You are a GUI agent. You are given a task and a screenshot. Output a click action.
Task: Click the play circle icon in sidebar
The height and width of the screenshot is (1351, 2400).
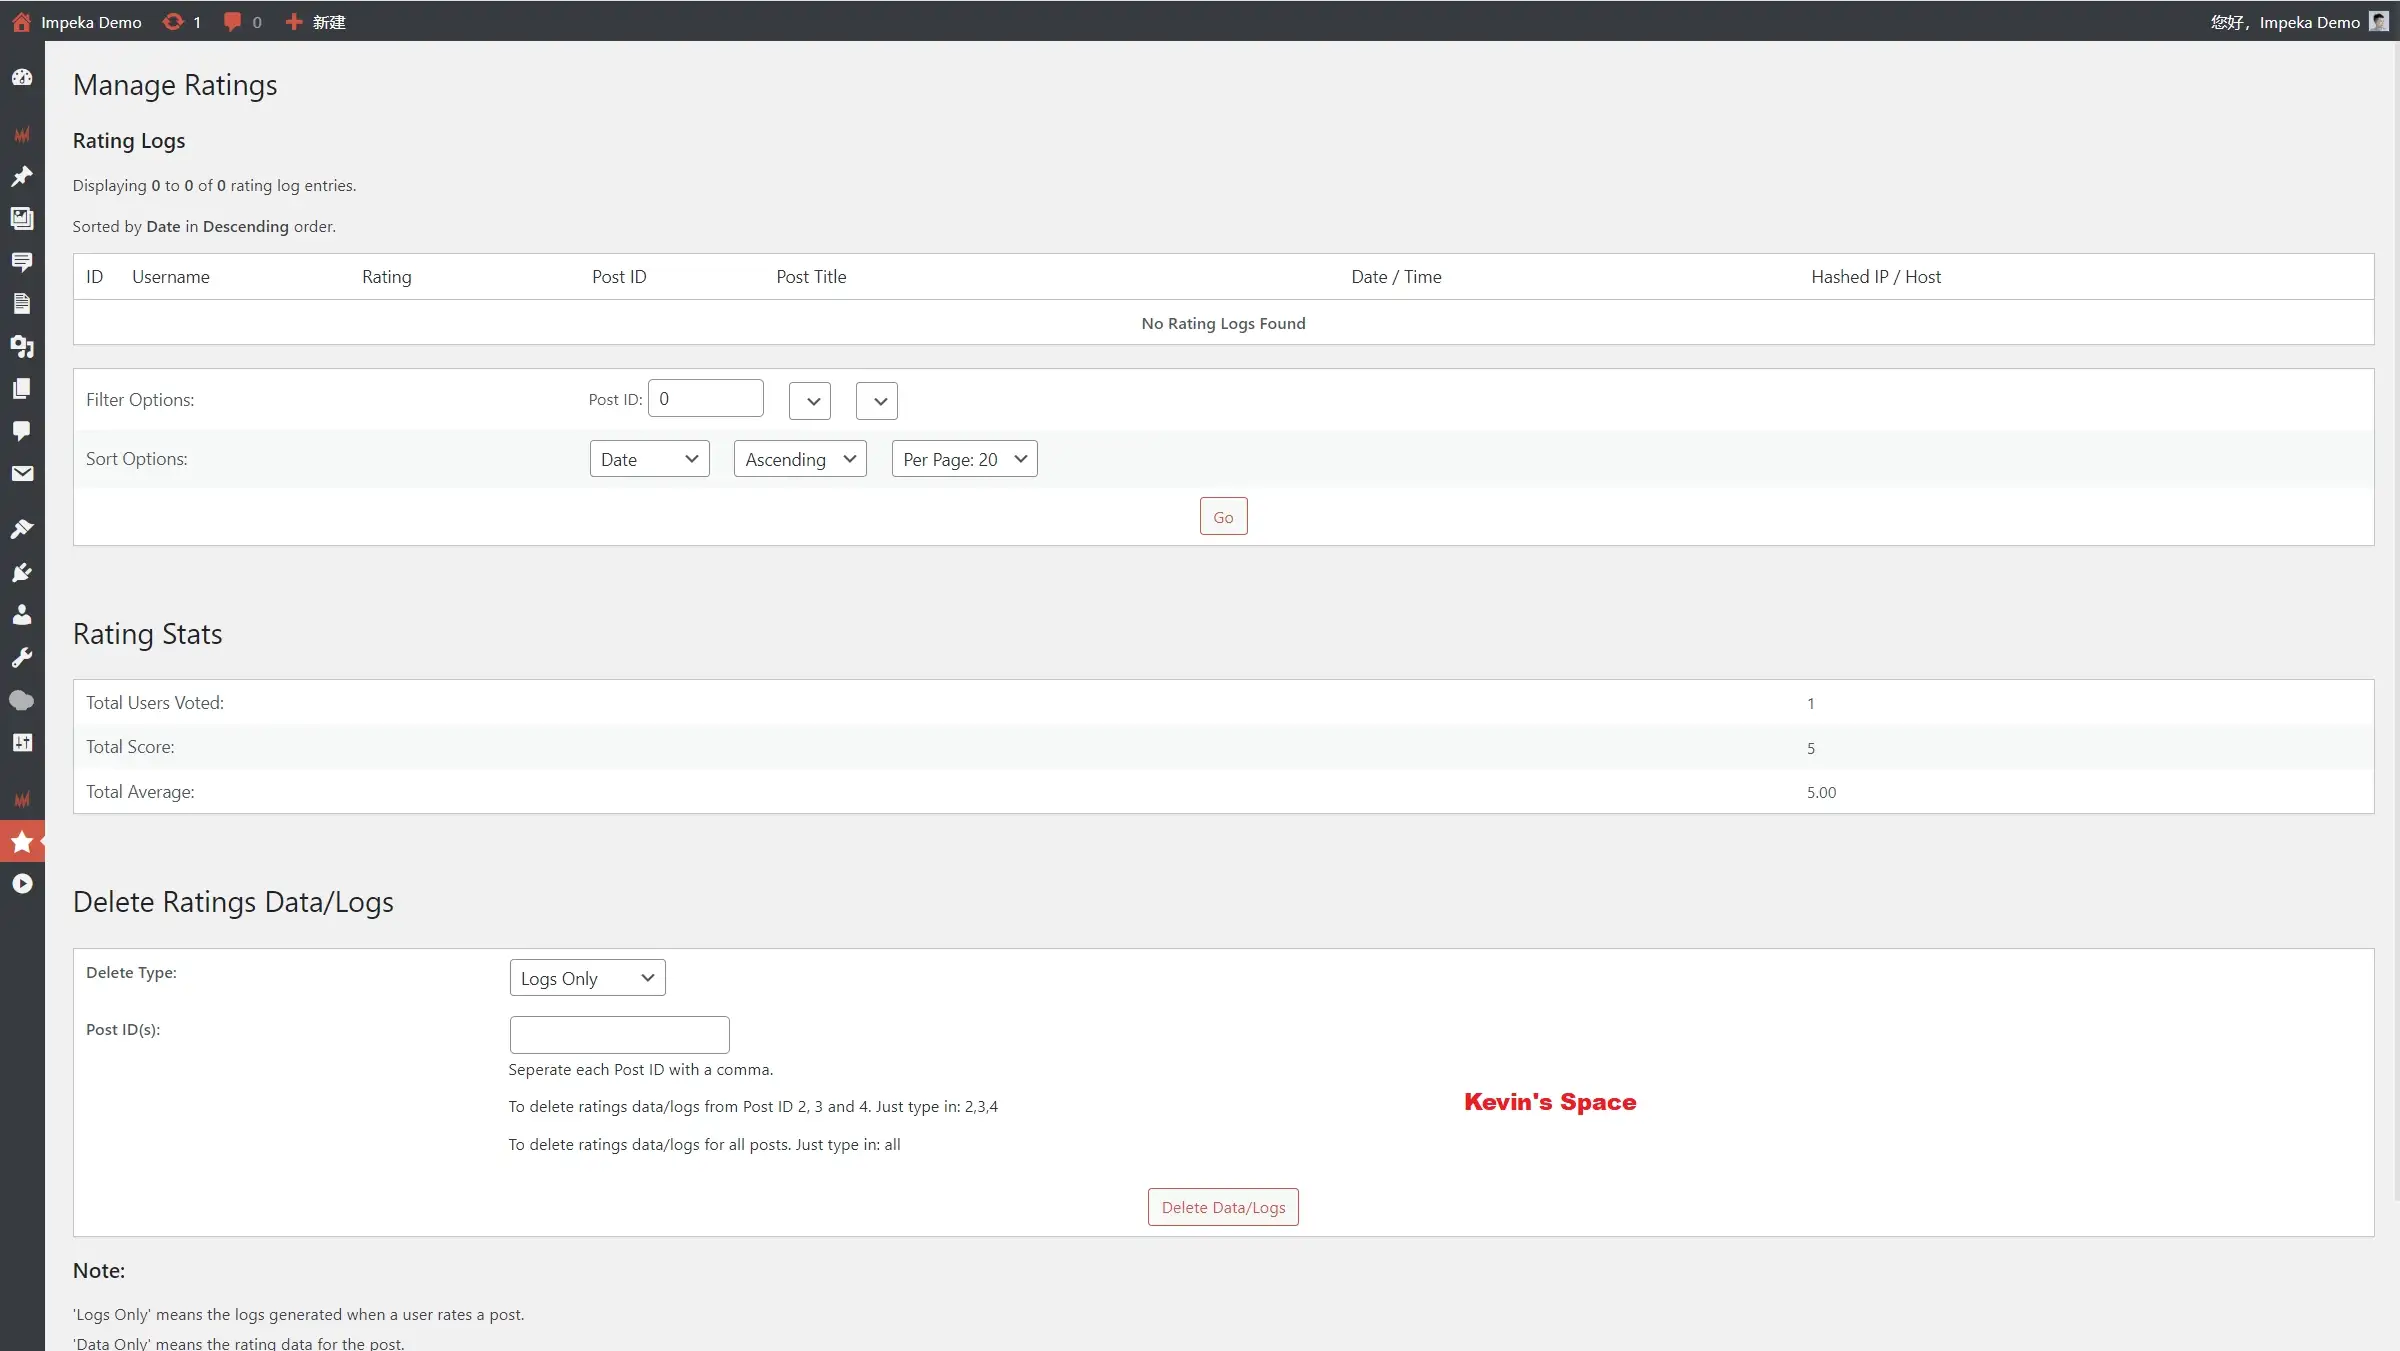tap(22, 884)
